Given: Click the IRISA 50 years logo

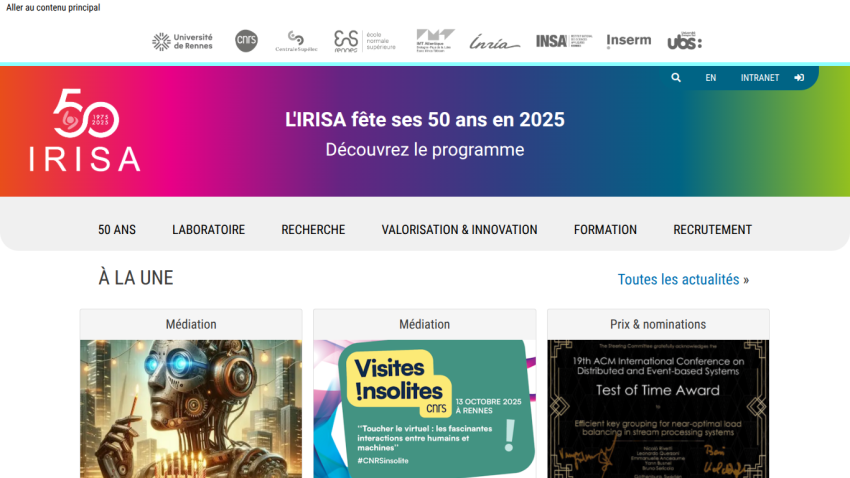Looking at the screenshot, I should (x=85, y=130).
